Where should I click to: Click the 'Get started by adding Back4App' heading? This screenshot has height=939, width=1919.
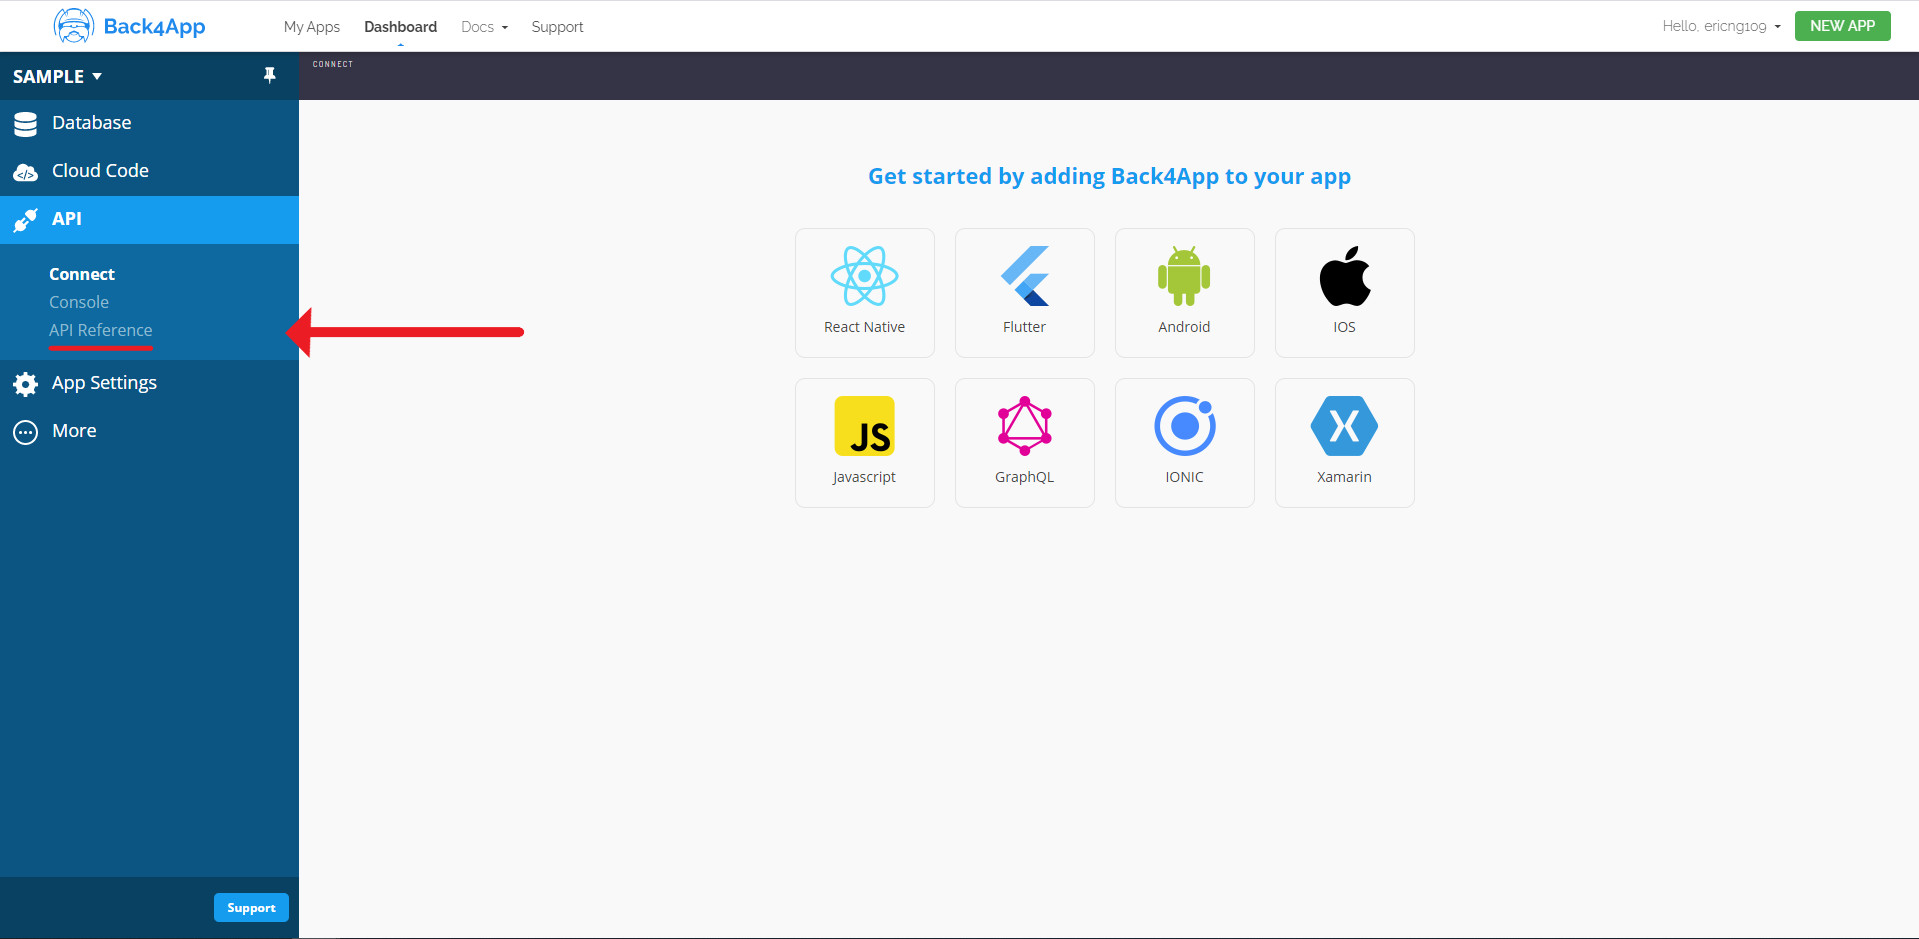coord(1109,176)
